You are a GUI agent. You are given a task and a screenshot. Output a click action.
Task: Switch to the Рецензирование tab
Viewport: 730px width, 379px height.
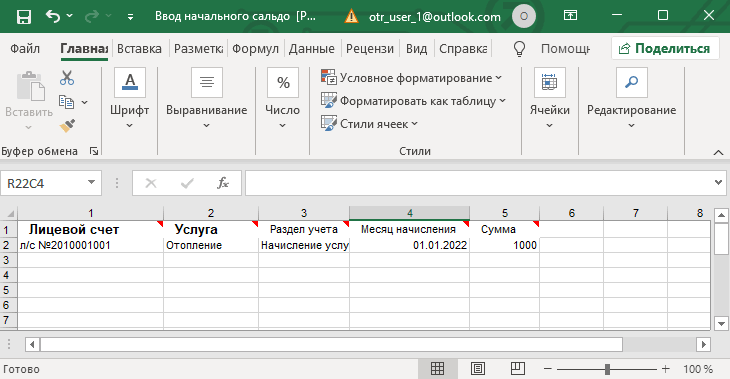[370, 48]
